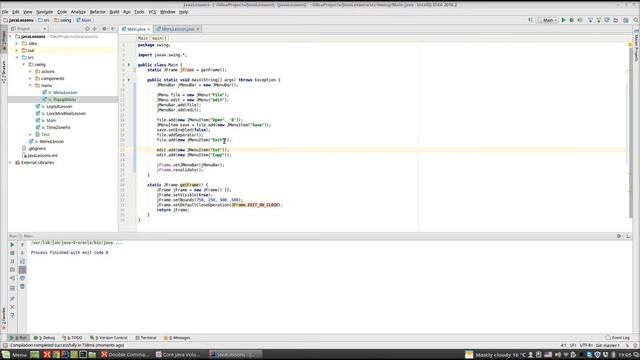Open Run panel settings gear
640x360 pixels.
click(x=619, y=236)
